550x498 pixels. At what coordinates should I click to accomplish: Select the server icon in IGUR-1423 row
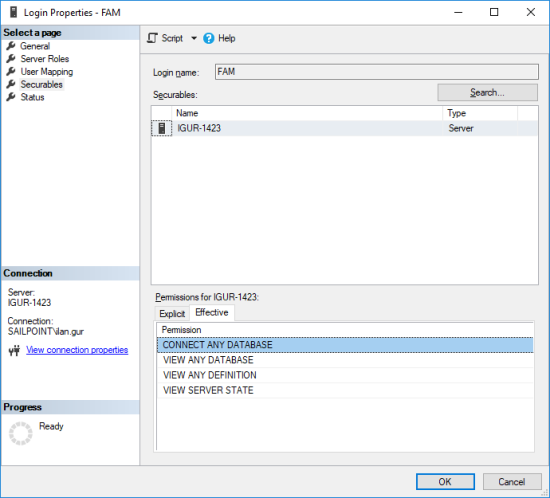(162, 128)
